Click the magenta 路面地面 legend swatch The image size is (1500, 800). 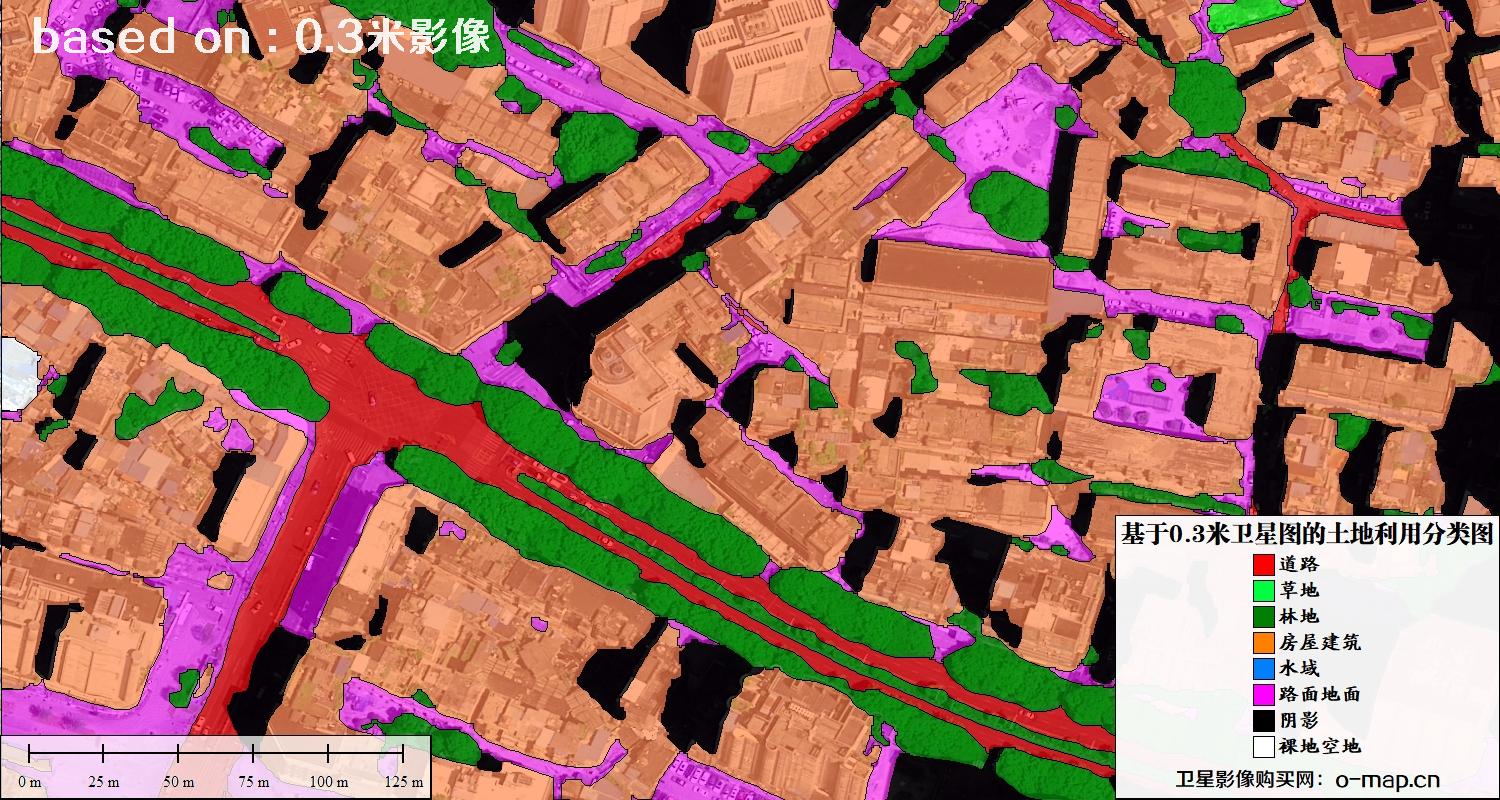pos(1264,694)
